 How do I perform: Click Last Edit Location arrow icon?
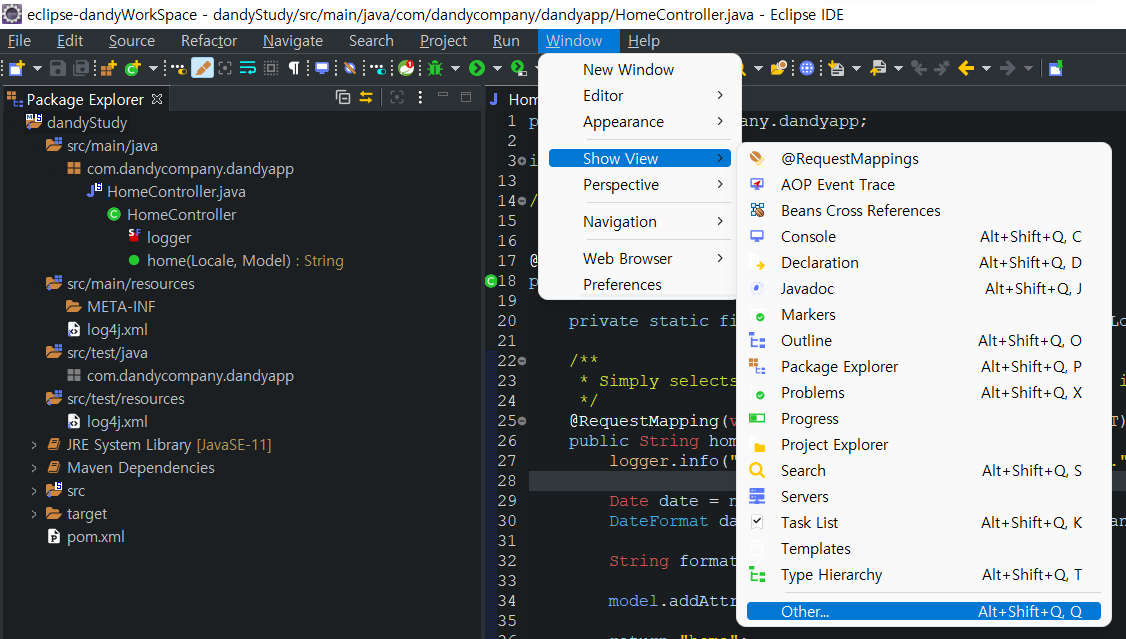click(x=919, y=68)
